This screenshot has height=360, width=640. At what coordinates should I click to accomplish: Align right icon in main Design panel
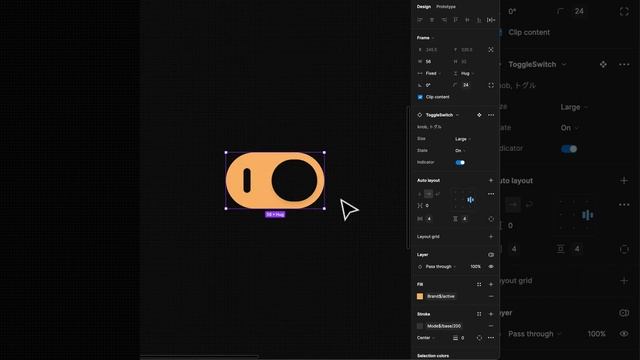tap(444, 20)
